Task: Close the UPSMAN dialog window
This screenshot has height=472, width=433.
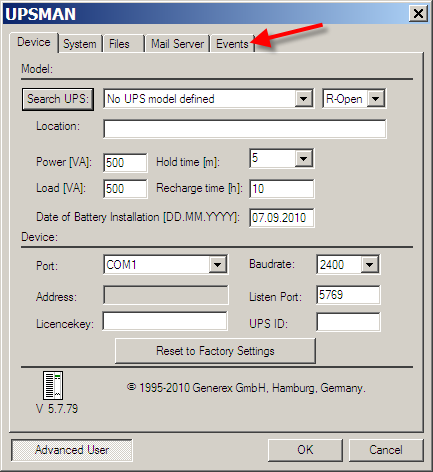Action: (x=418, y=14)
